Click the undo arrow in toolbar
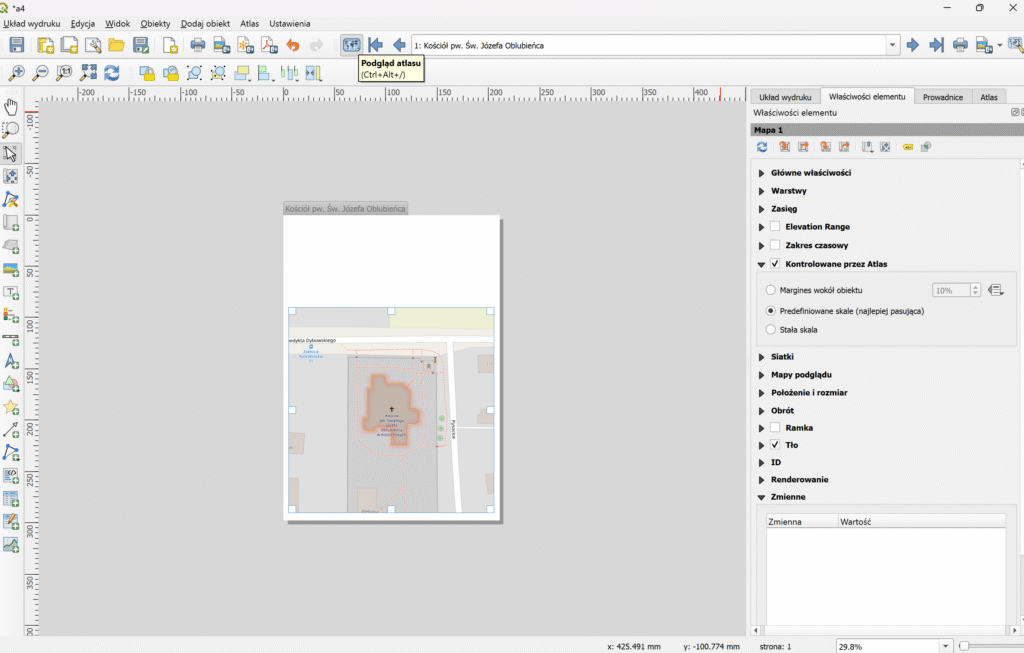 click(x=293, y=45)
